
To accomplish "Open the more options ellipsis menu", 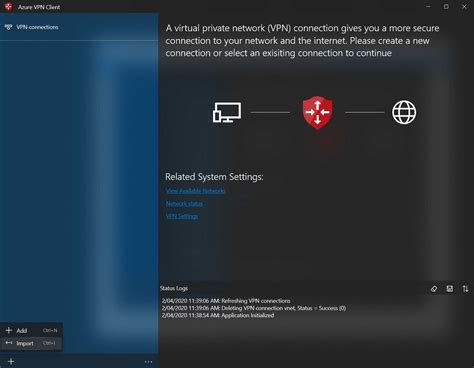I will [148, 362].
